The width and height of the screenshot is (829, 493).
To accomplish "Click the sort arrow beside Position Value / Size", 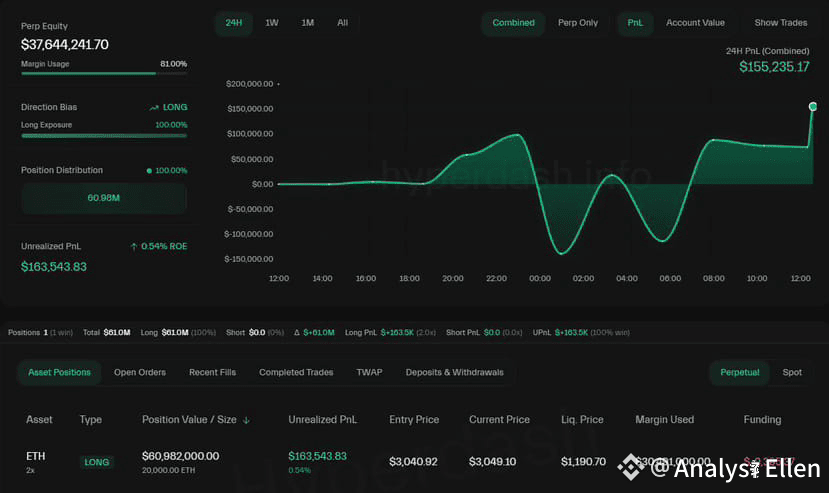I will (246, 421).
